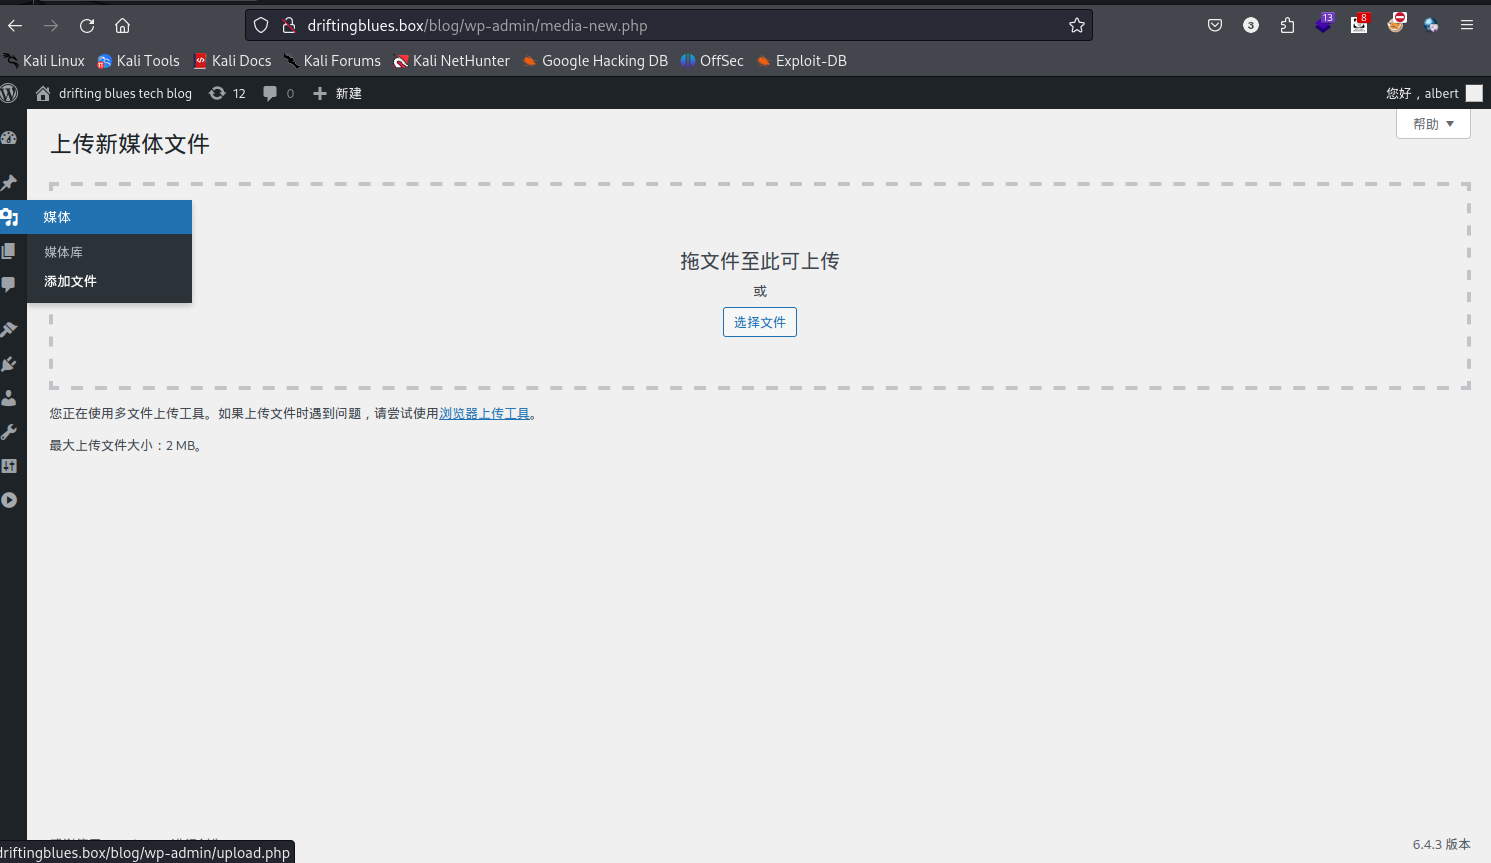This screenshot has width=1491, height=863.
Task: Open the OffSec bookmark
Action: (x=712, y=61)
